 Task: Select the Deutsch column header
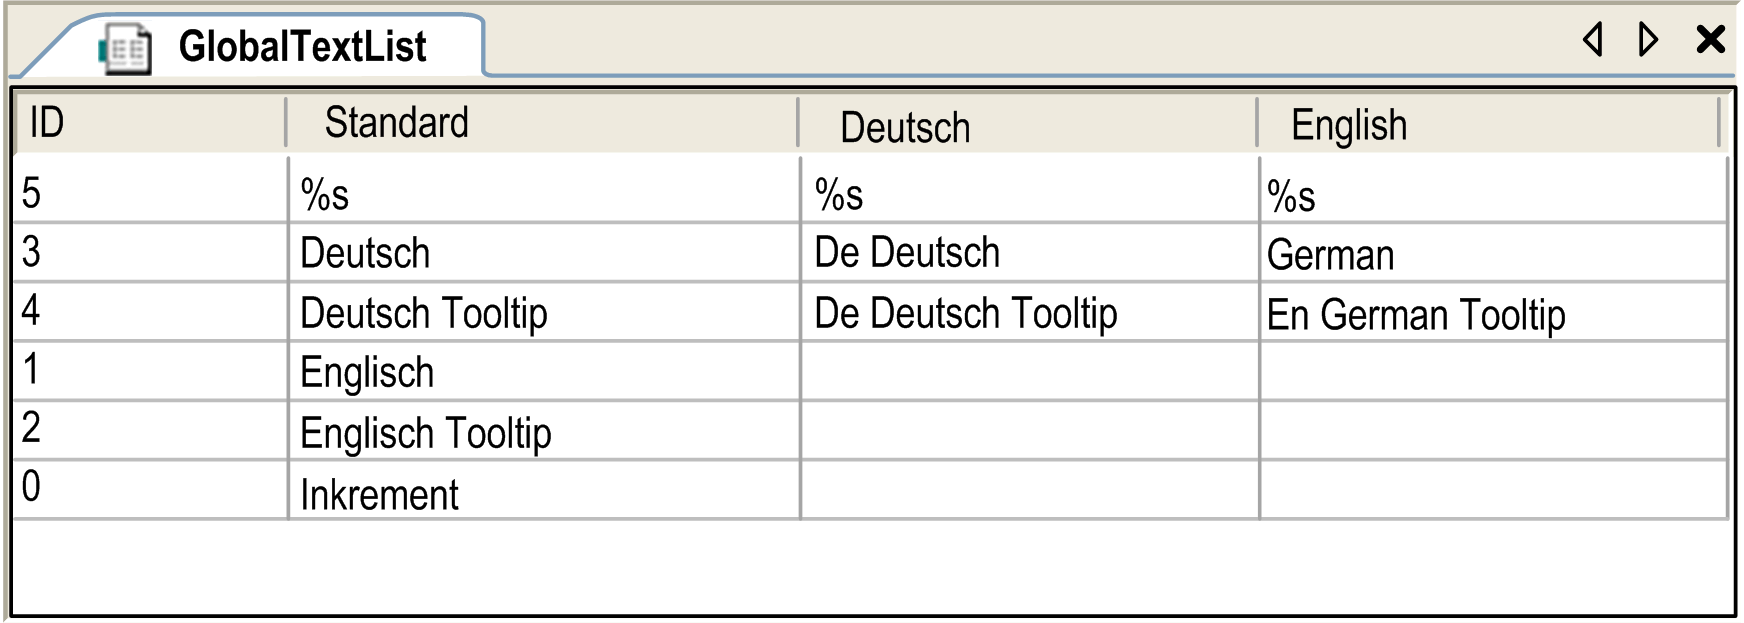click(1026, 126)
